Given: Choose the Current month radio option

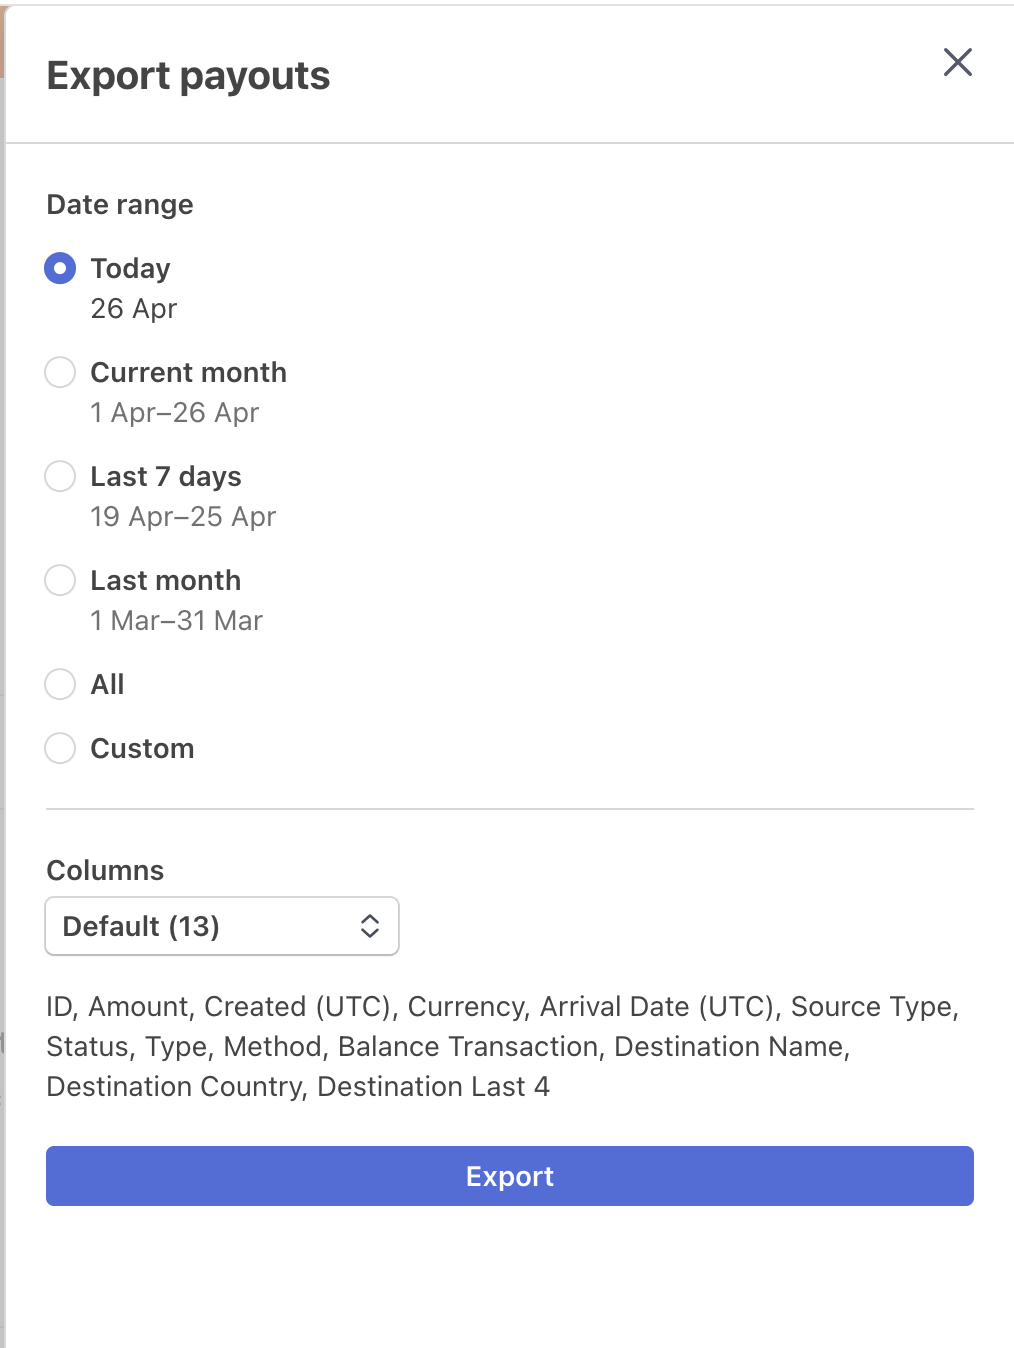Looking at the screenshot, I should click(60, 372).
